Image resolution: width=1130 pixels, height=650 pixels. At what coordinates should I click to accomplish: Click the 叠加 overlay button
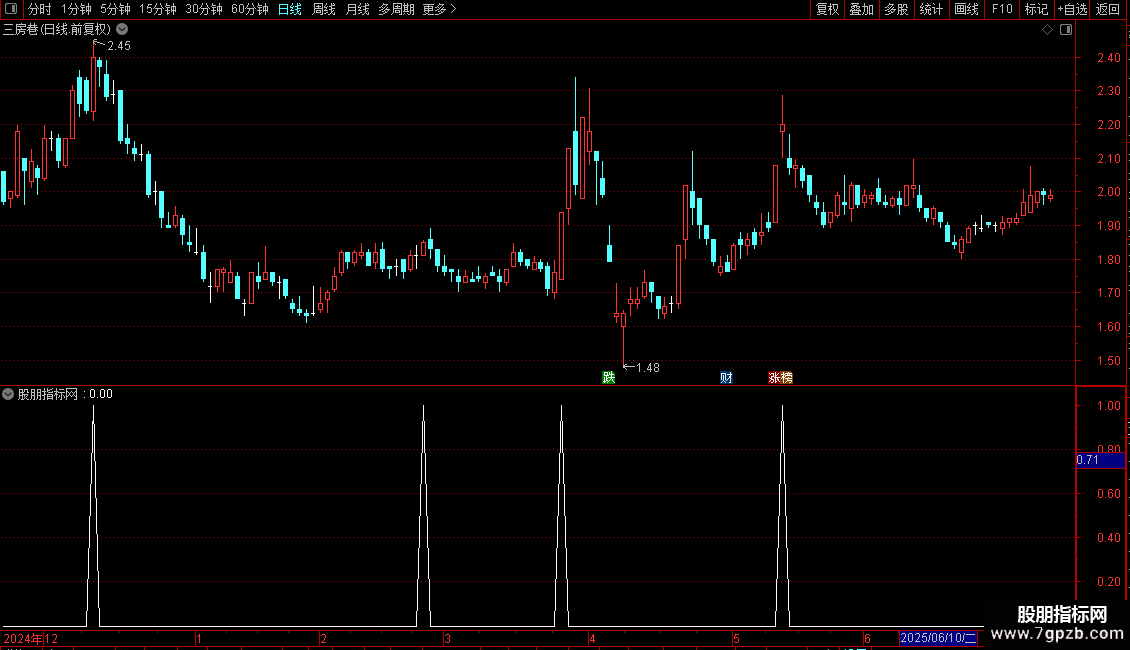[x=862, y=9]
